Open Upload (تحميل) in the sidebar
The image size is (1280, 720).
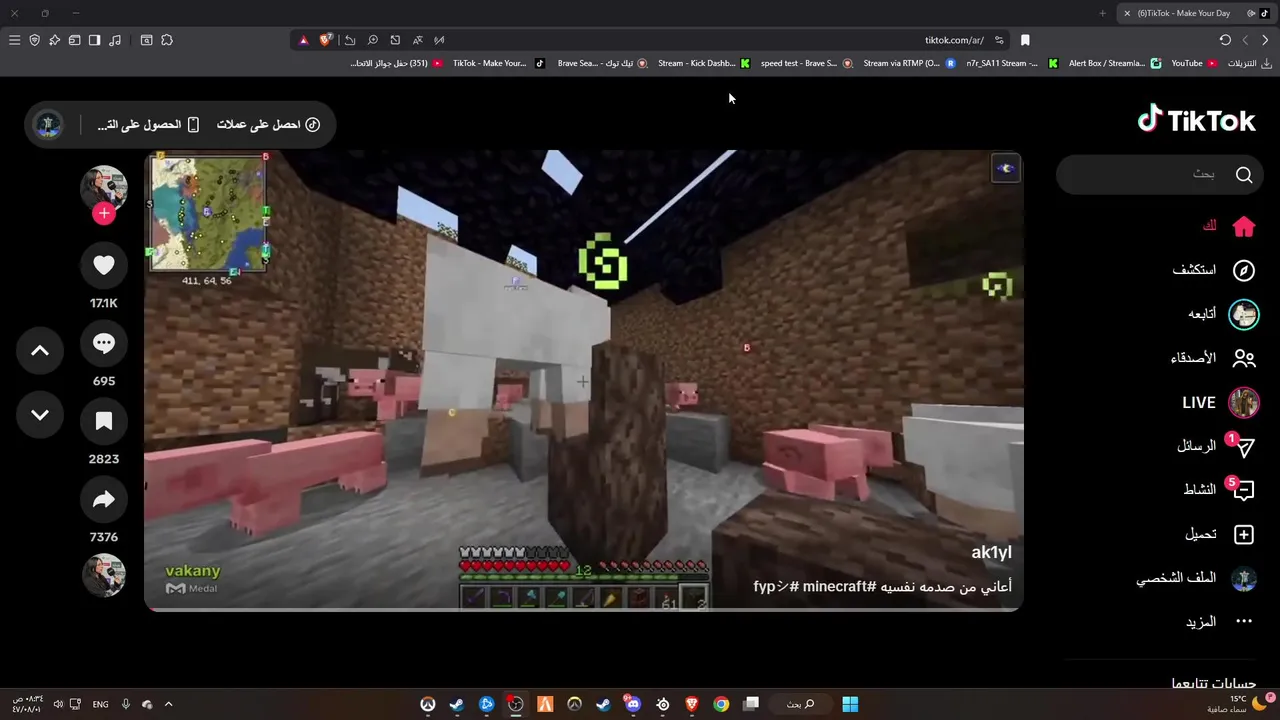click(x=1219, y=534)
